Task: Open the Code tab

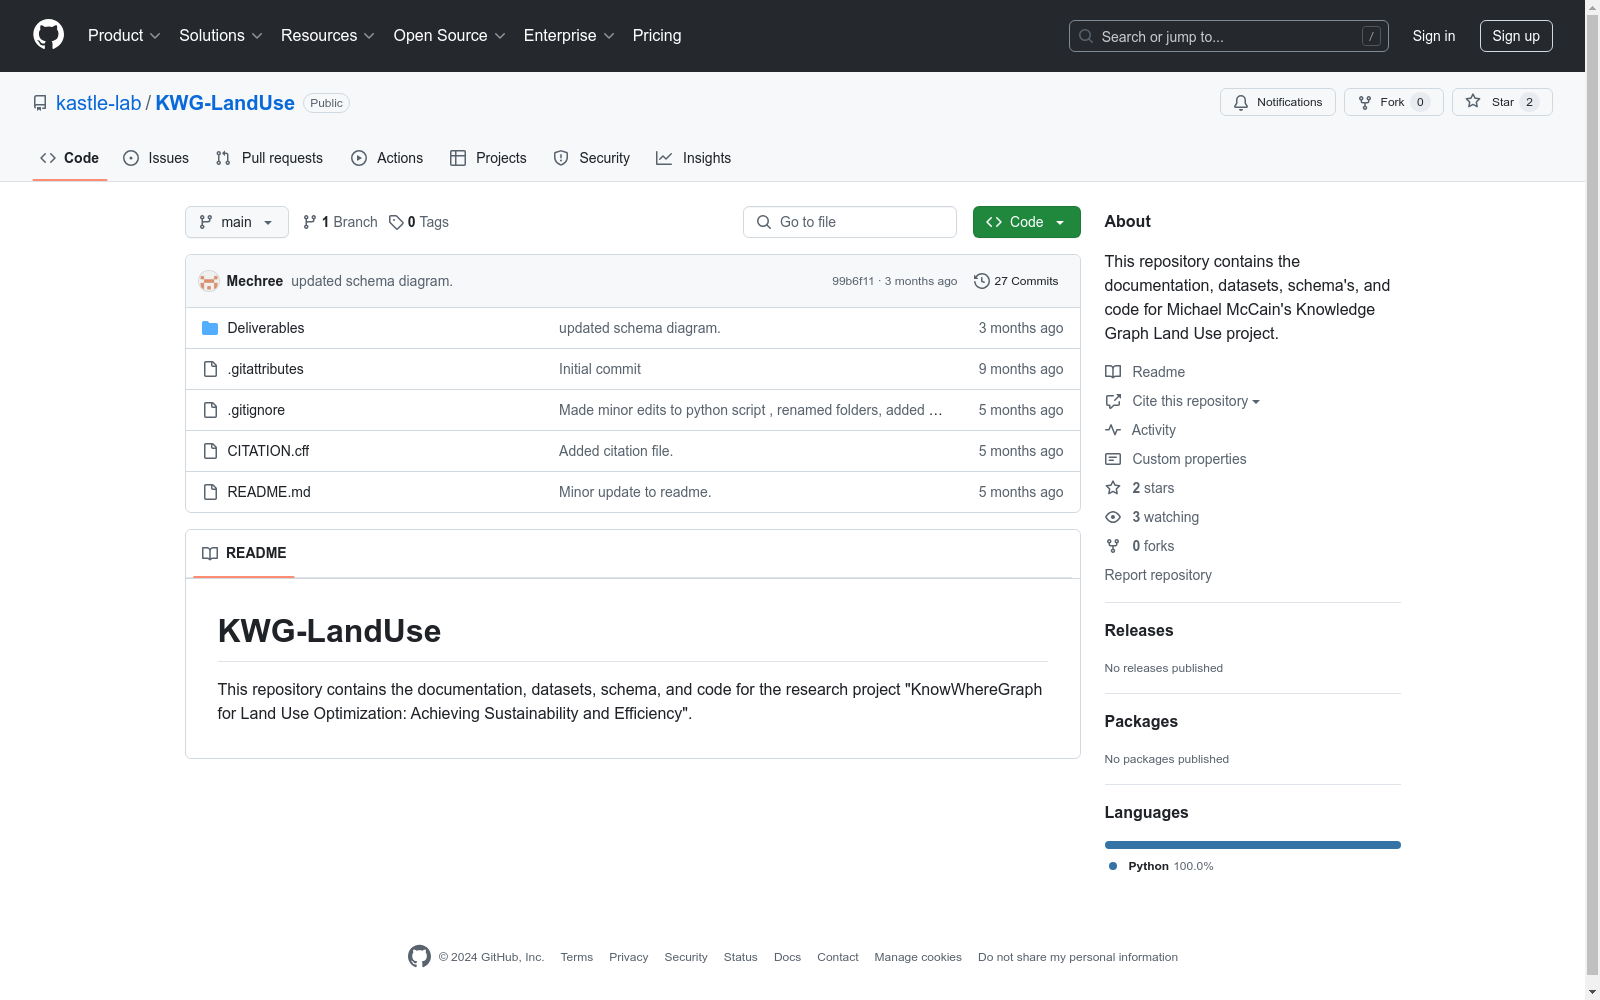Action: [70, 158]
